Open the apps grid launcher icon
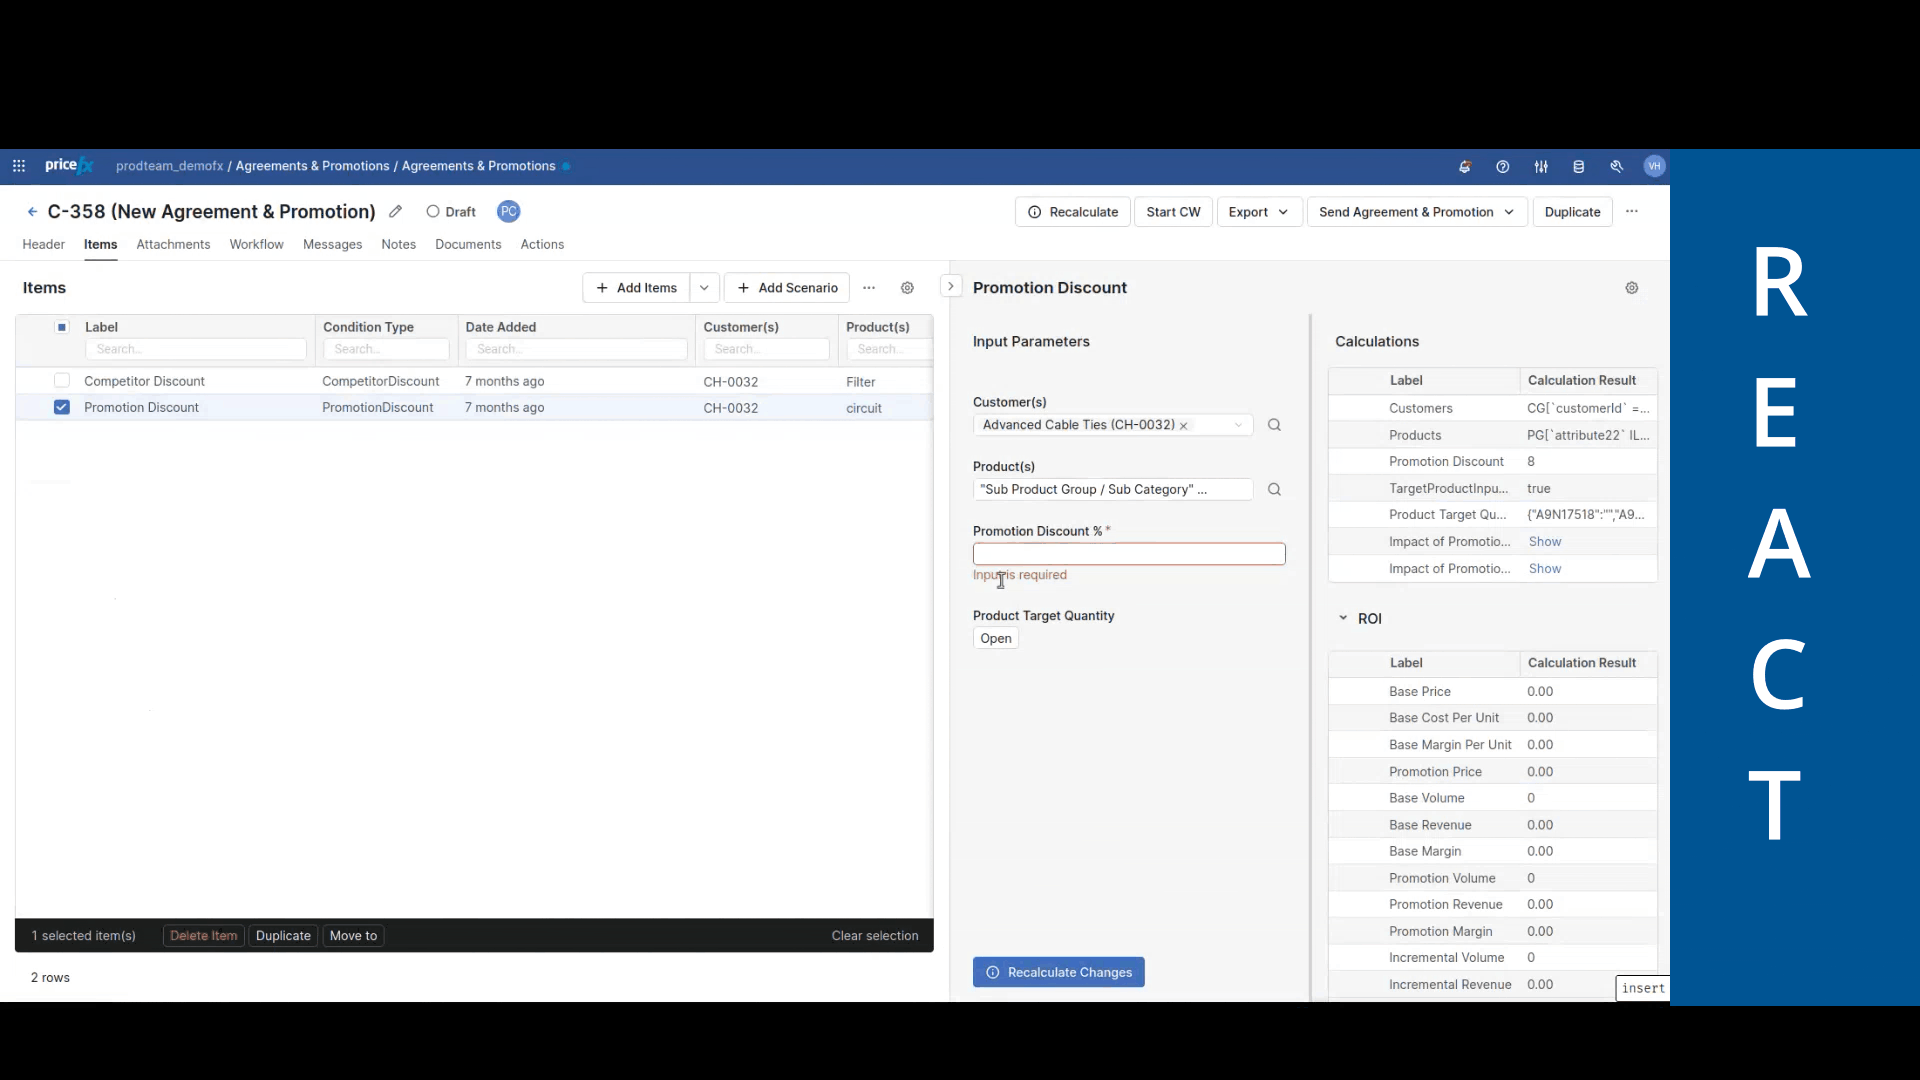1920x1080 pixels. pyautogui.click(x=19, y=166)
